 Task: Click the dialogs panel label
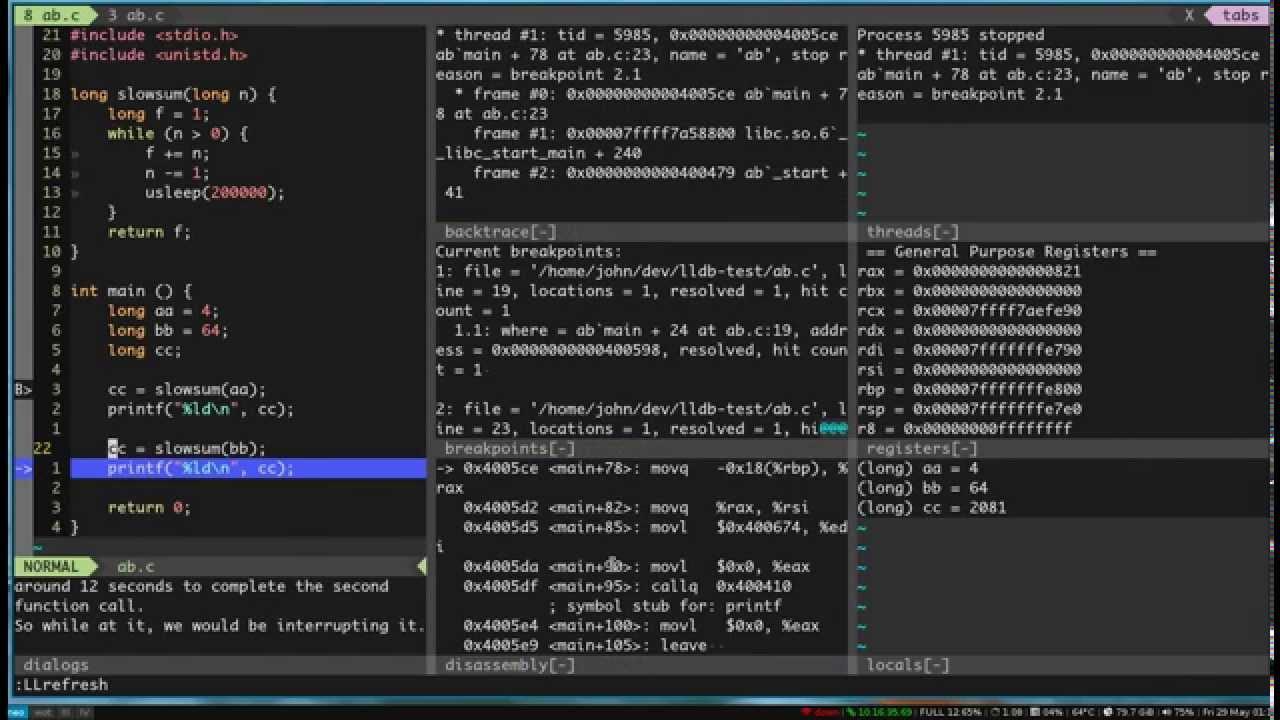[56, 664]
